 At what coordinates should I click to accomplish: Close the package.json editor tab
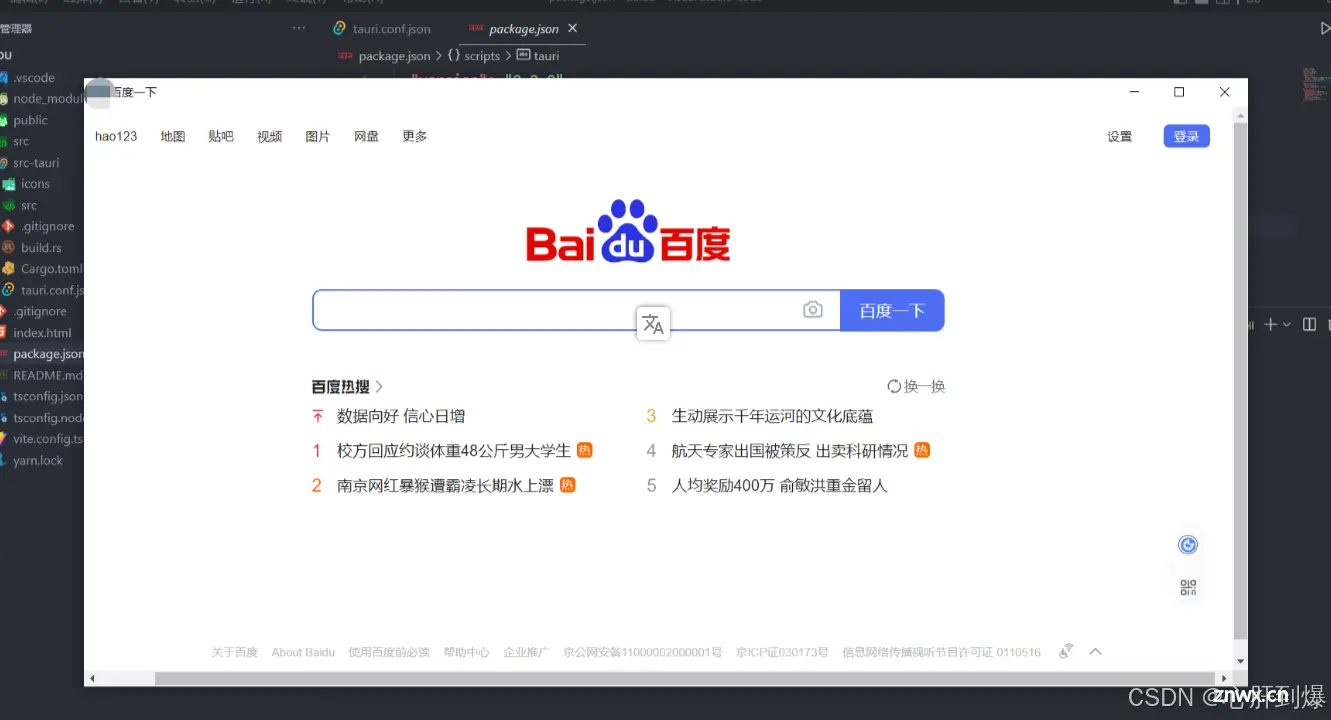pos(572,28)
